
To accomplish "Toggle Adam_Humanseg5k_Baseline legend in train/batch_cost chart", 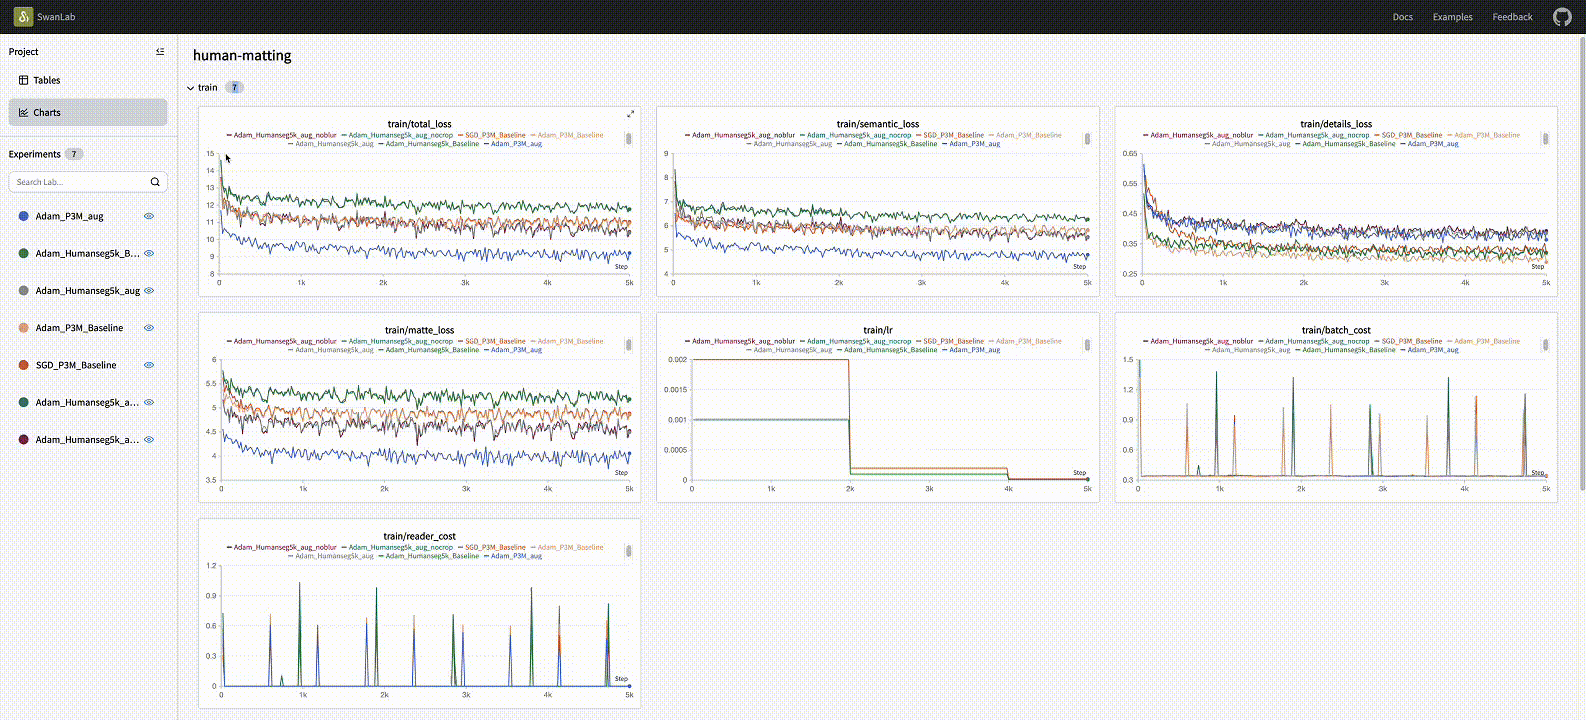I will tap(1344, 350).
